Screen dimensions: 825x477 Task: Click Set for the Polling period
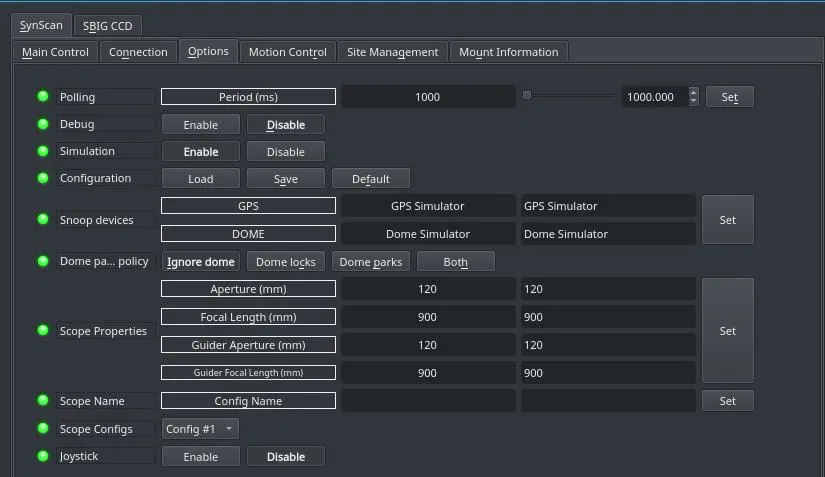tap(729, 97)
